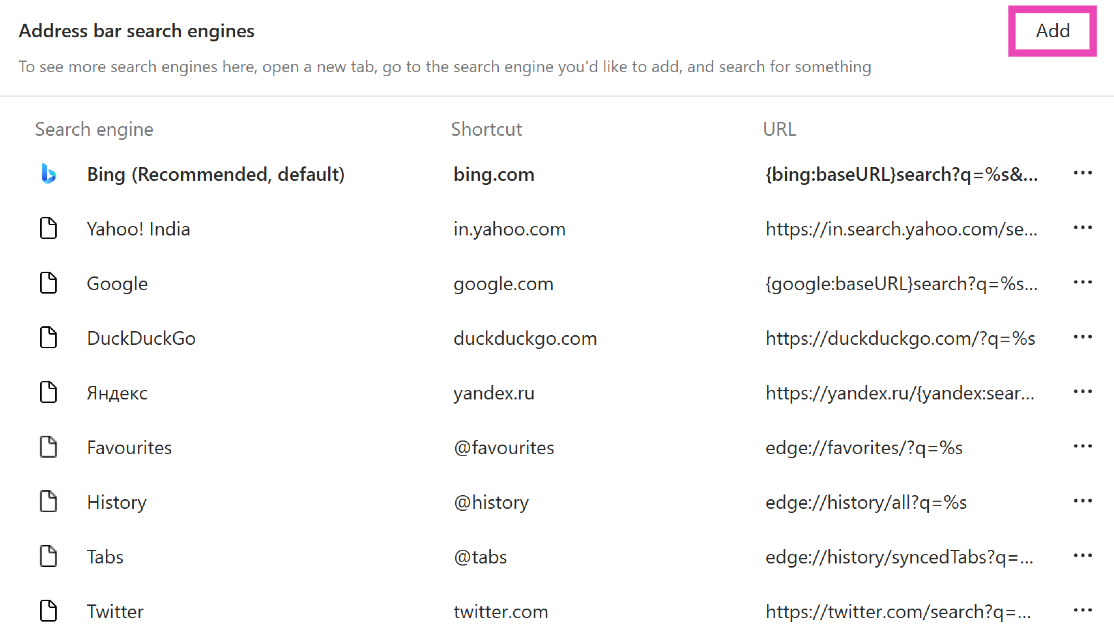Viewport: 1114px width, 628px height.
Task: Open more actions for History row
Action: pos(1082,502)
